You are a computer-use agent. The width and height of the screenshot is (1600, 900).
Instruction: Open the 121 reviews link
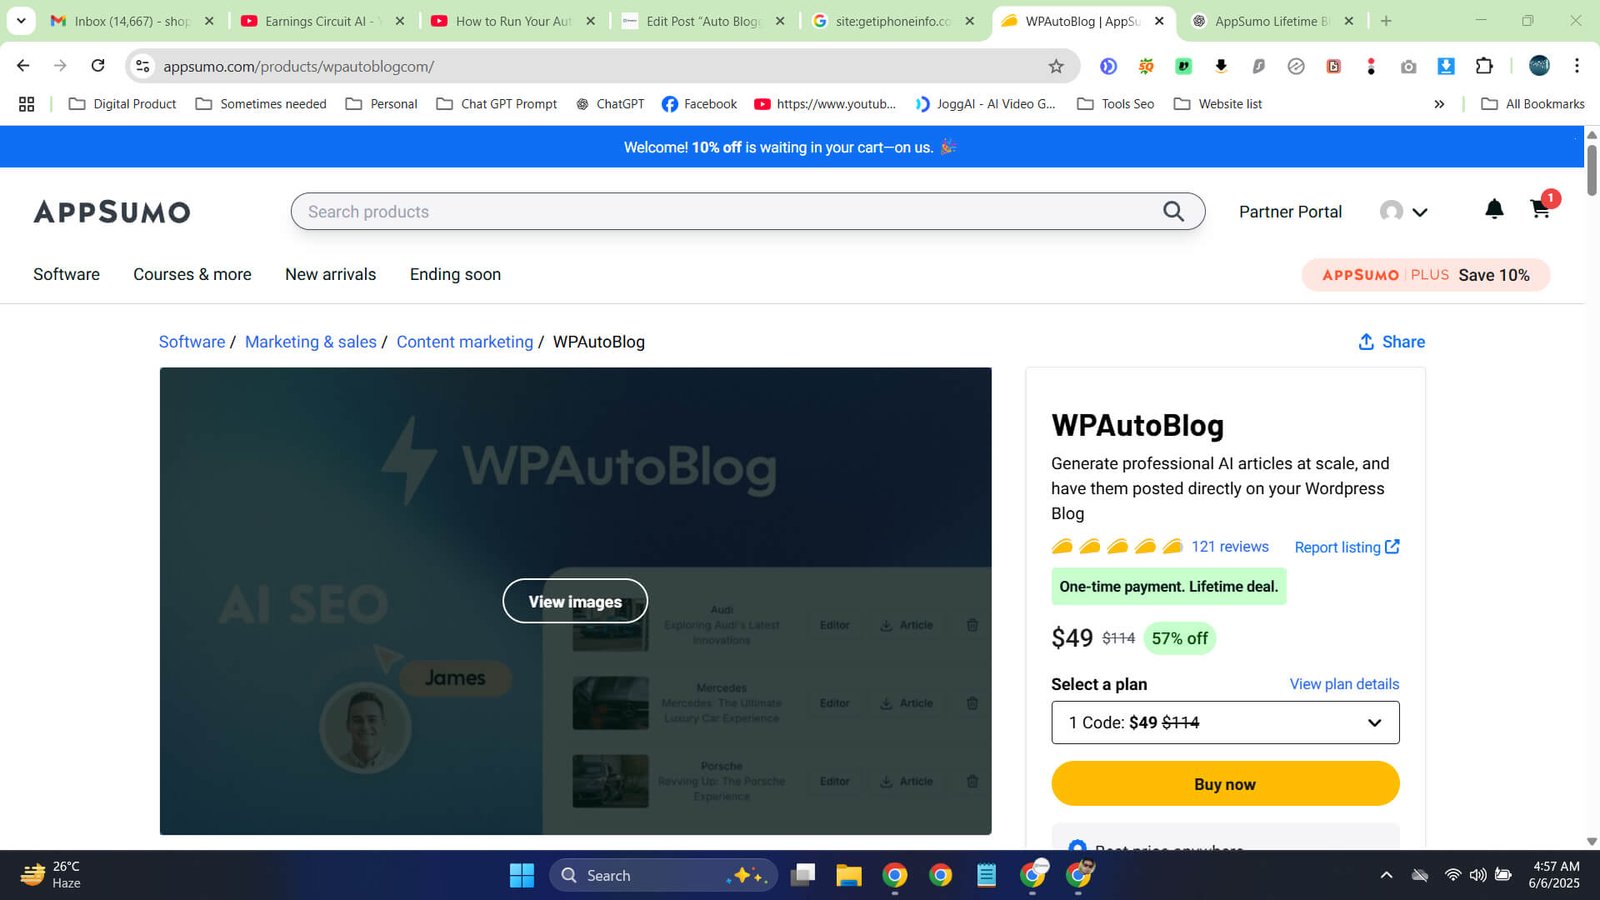tap(1230, 546)
